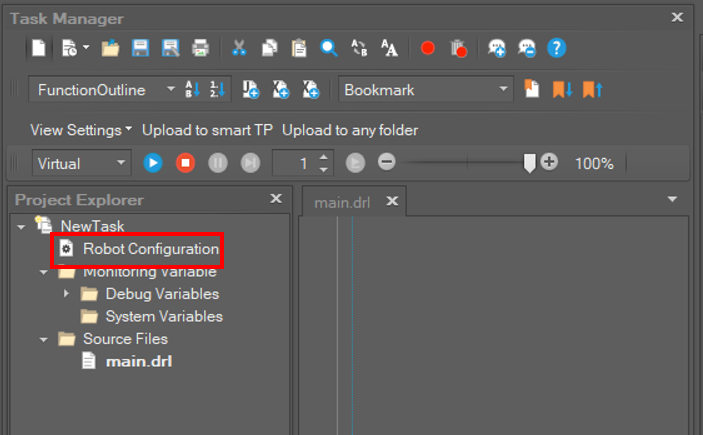Viewport: 703px width, 435px height.
Task: Expand the Debug Variables folder
Action: click(67, 294)
